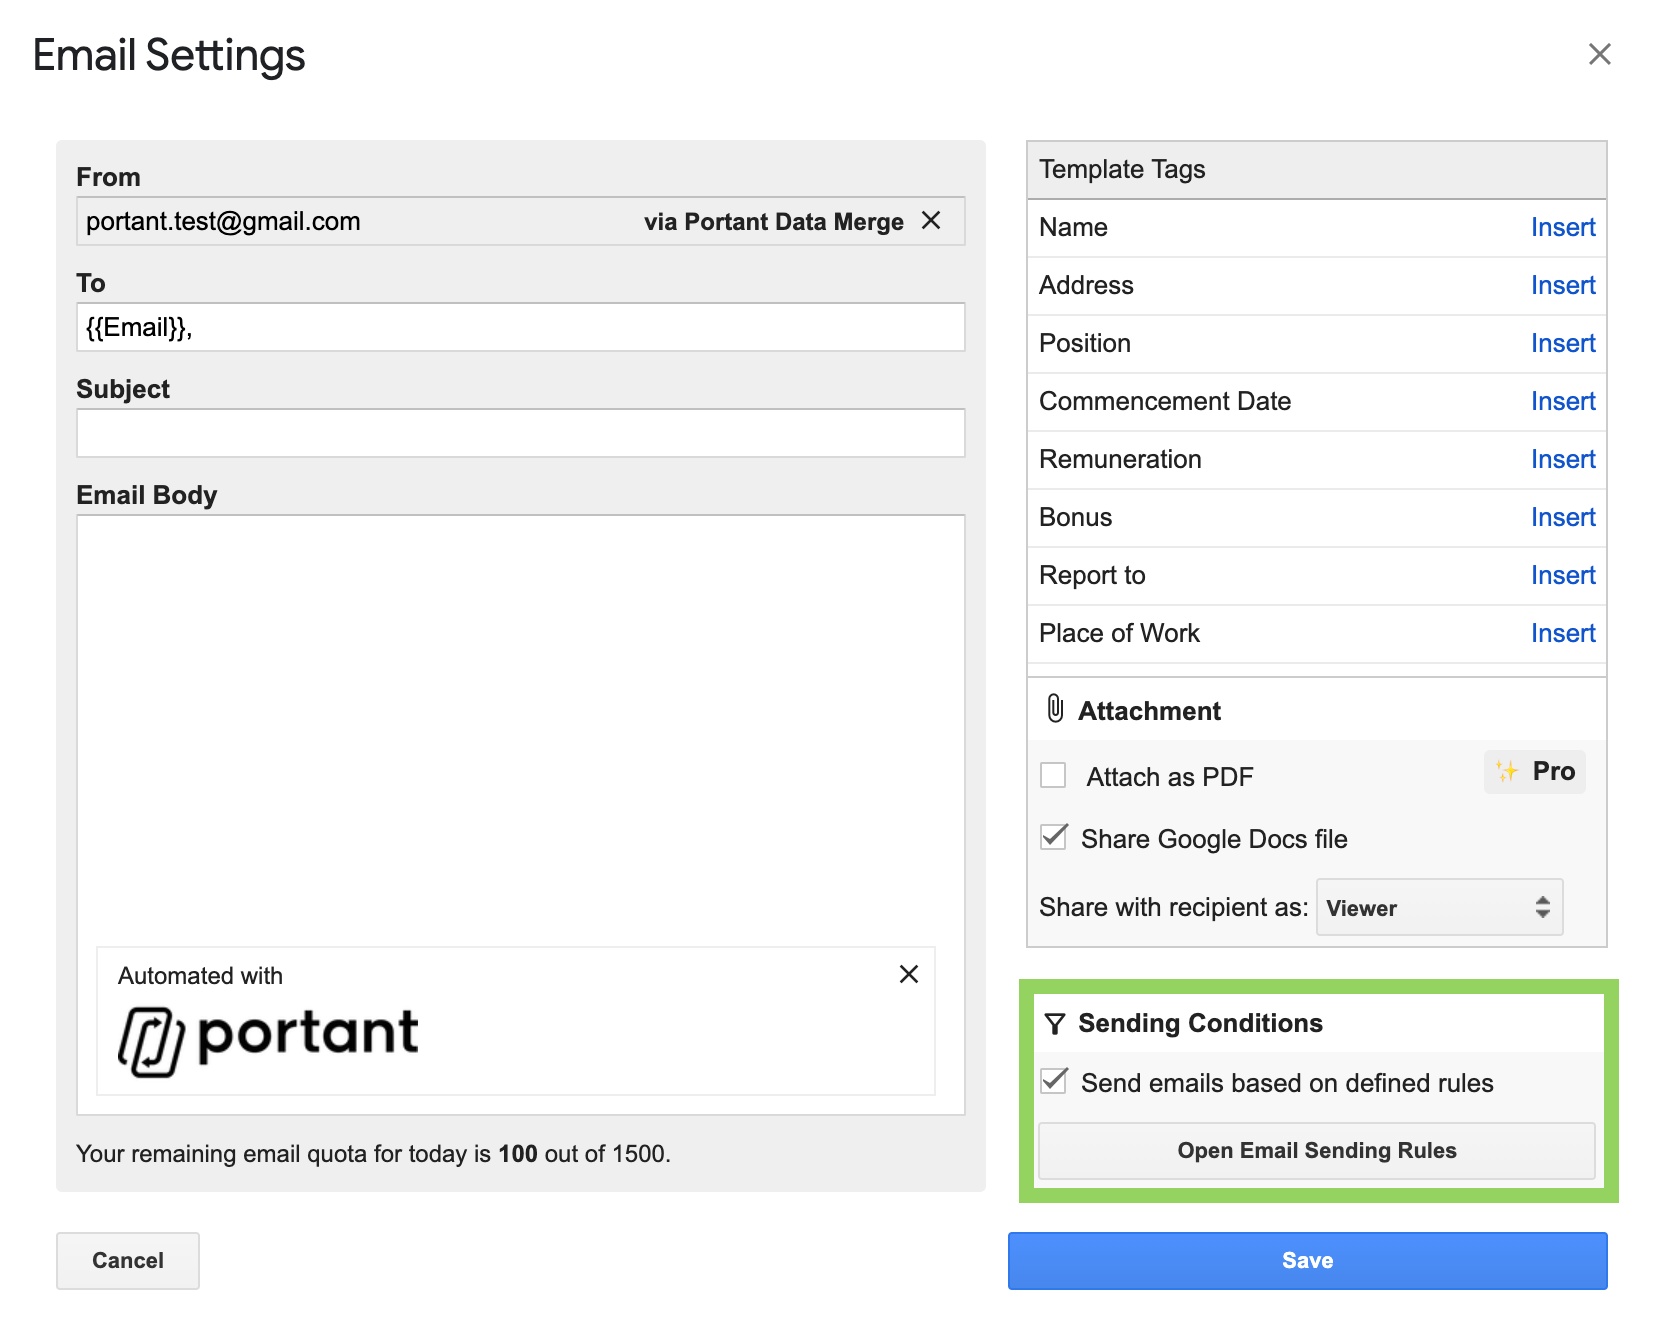This screenshot has height=1326, width=1656.
Task: Open the Viewer share permission dropdown
Action: [1439, 907]
